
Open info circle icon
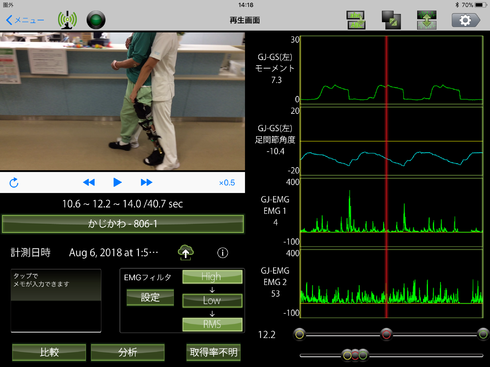223,253
